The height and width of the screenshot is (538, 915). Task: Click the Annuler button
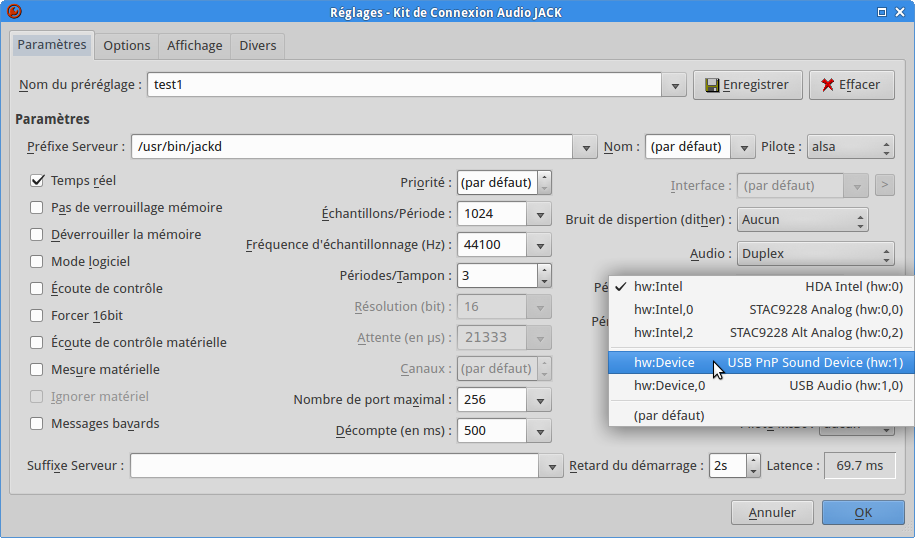[773, 513]
